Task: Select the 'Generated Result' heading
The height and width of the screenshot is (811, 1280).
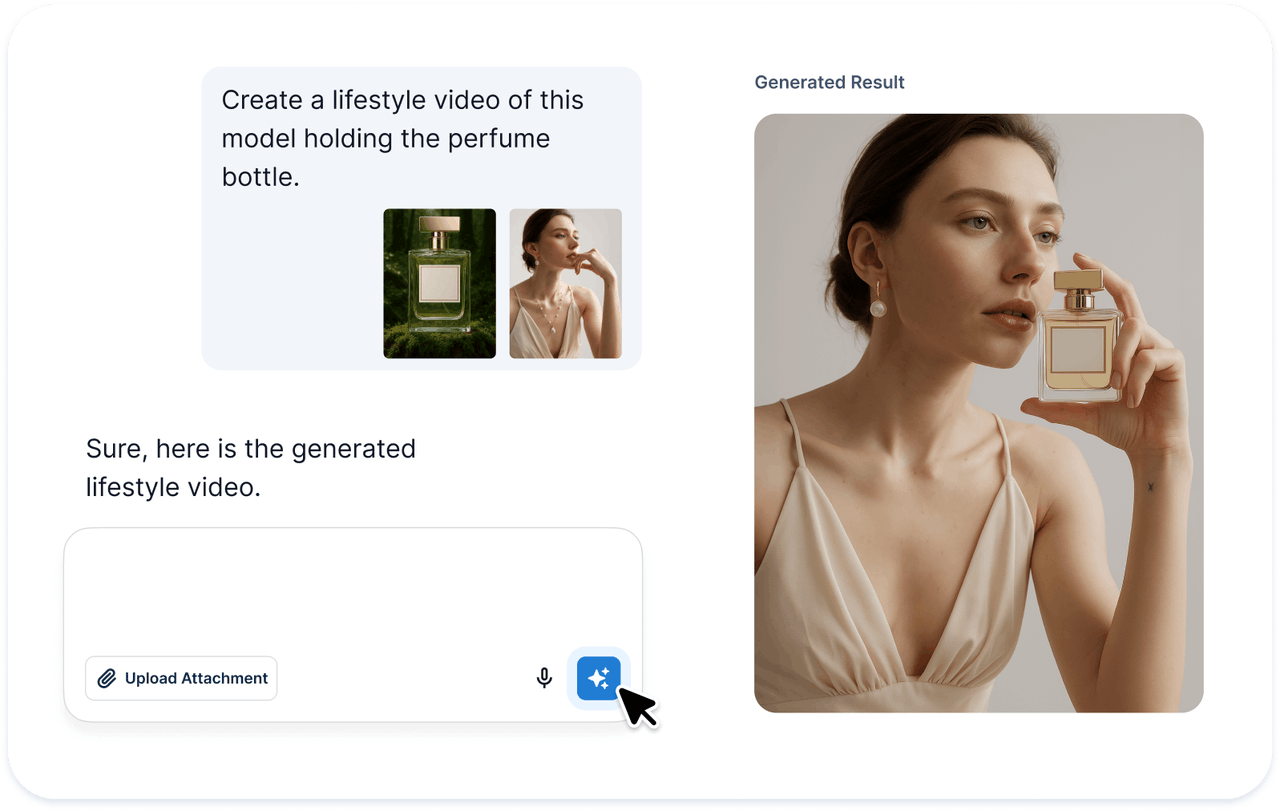Action: tap(829, 82)
